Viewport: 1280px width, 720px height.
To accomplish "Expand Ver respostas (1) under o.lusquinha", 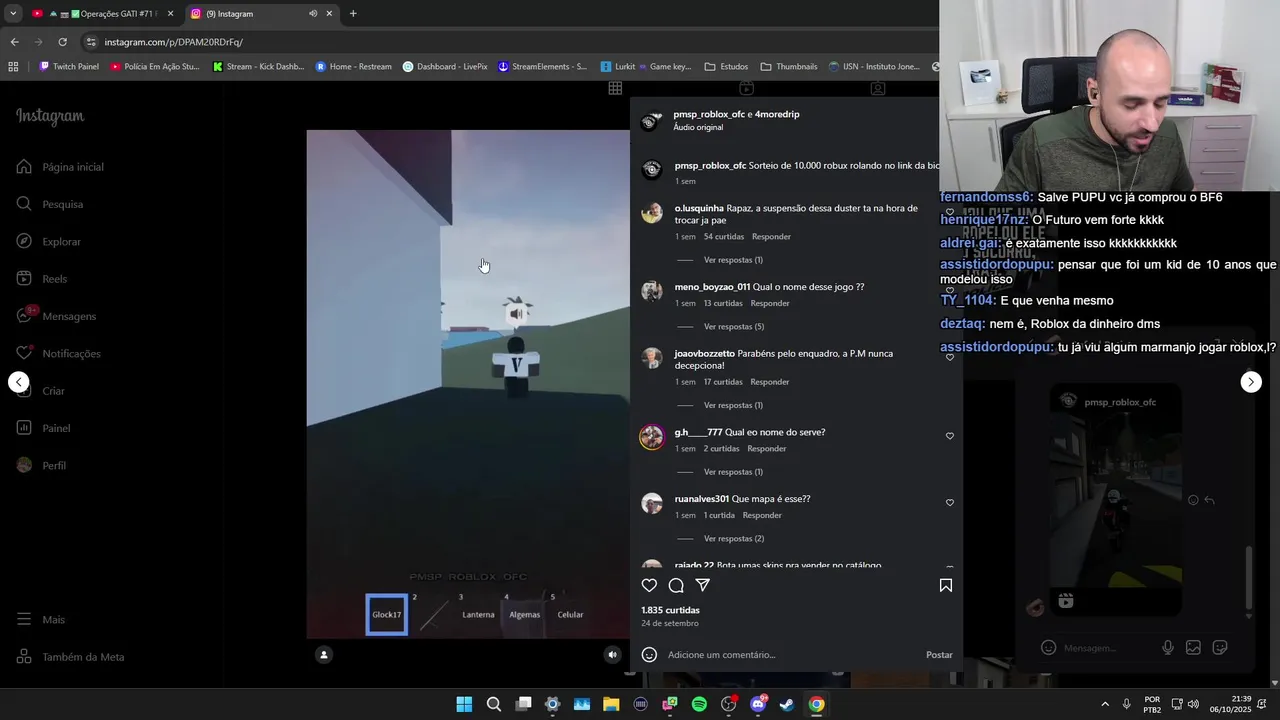I will tap(733, 260).
